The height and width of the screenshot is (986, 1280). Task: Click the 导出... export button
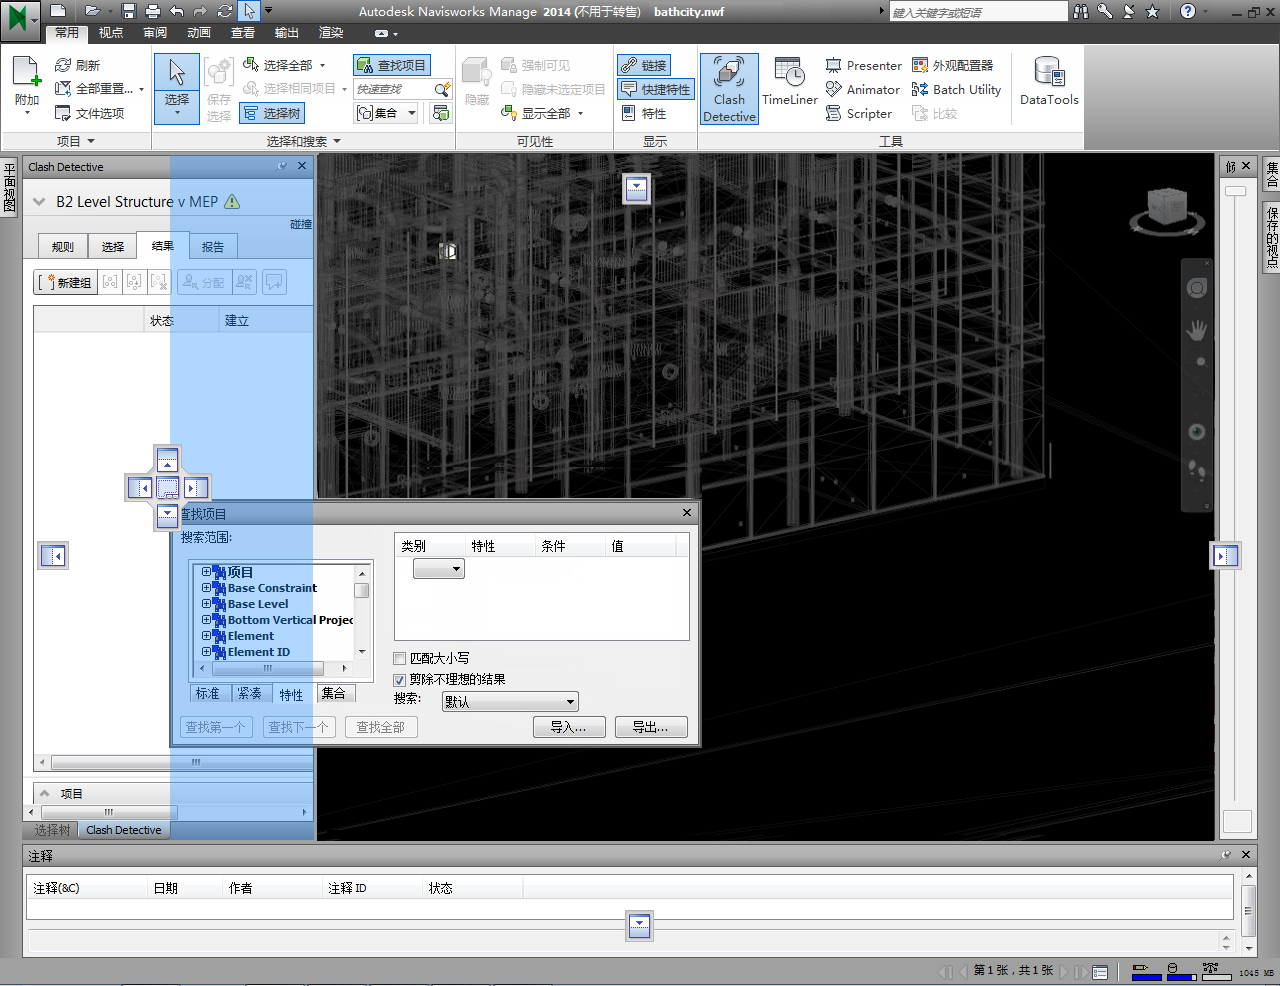[x=651, y=727]
